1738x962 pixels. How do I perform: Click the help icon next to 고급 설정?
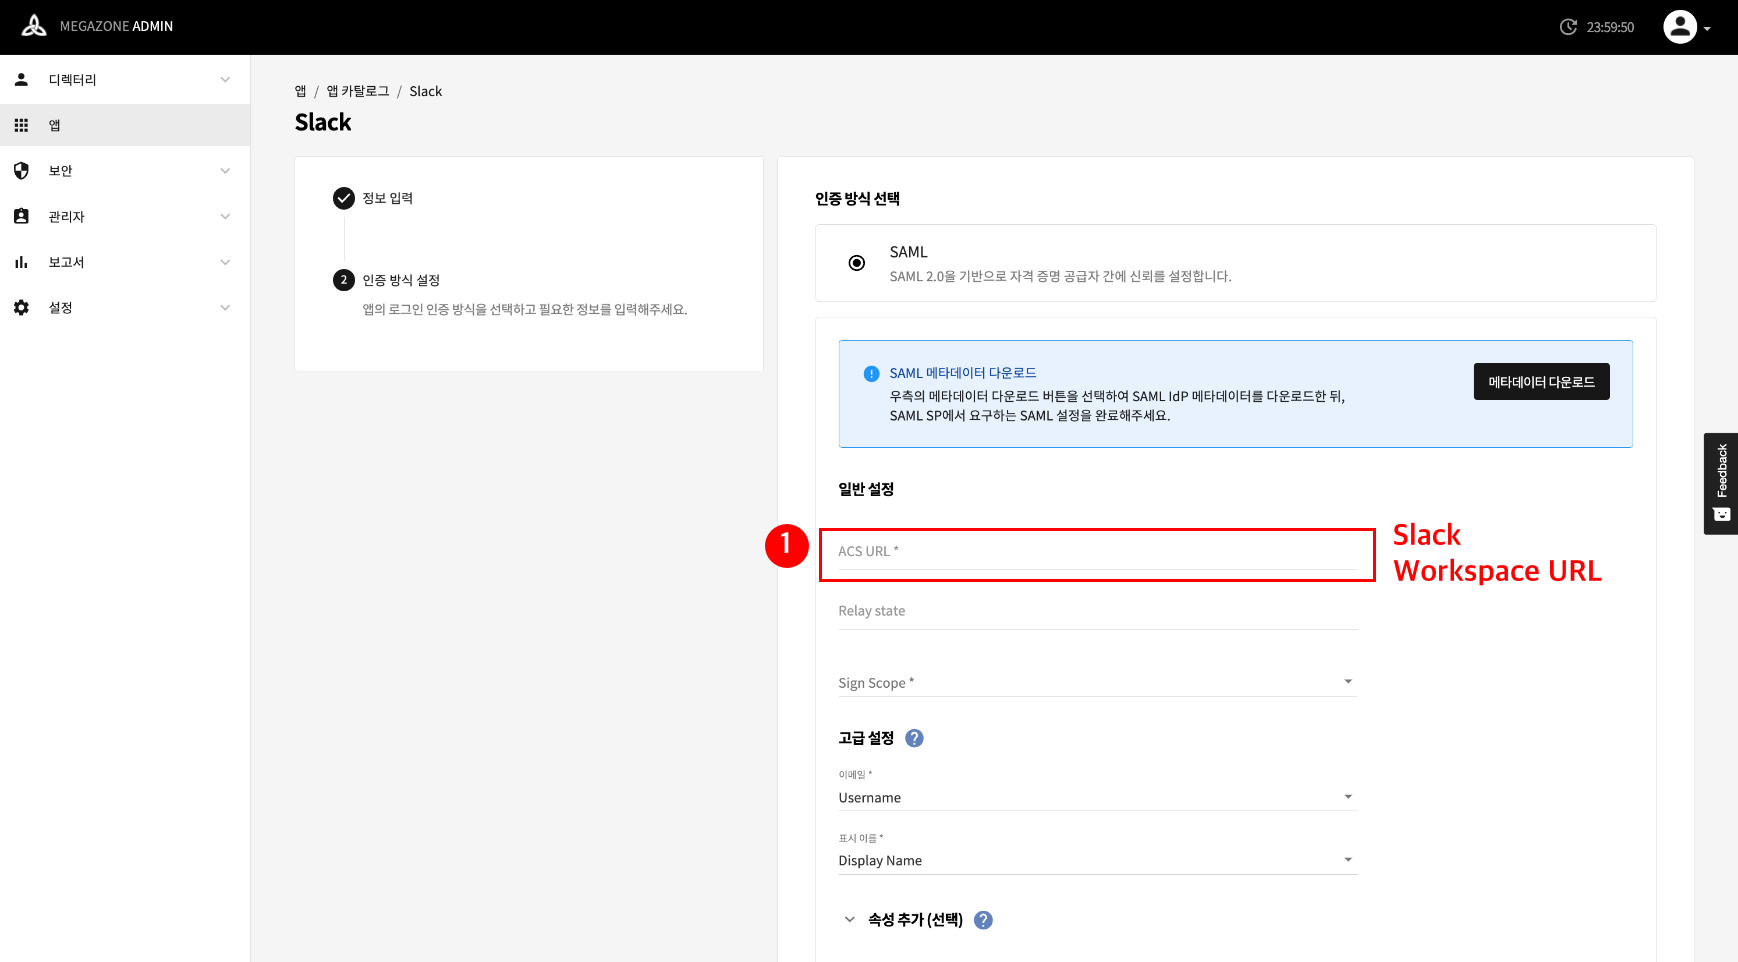point(914,738)
